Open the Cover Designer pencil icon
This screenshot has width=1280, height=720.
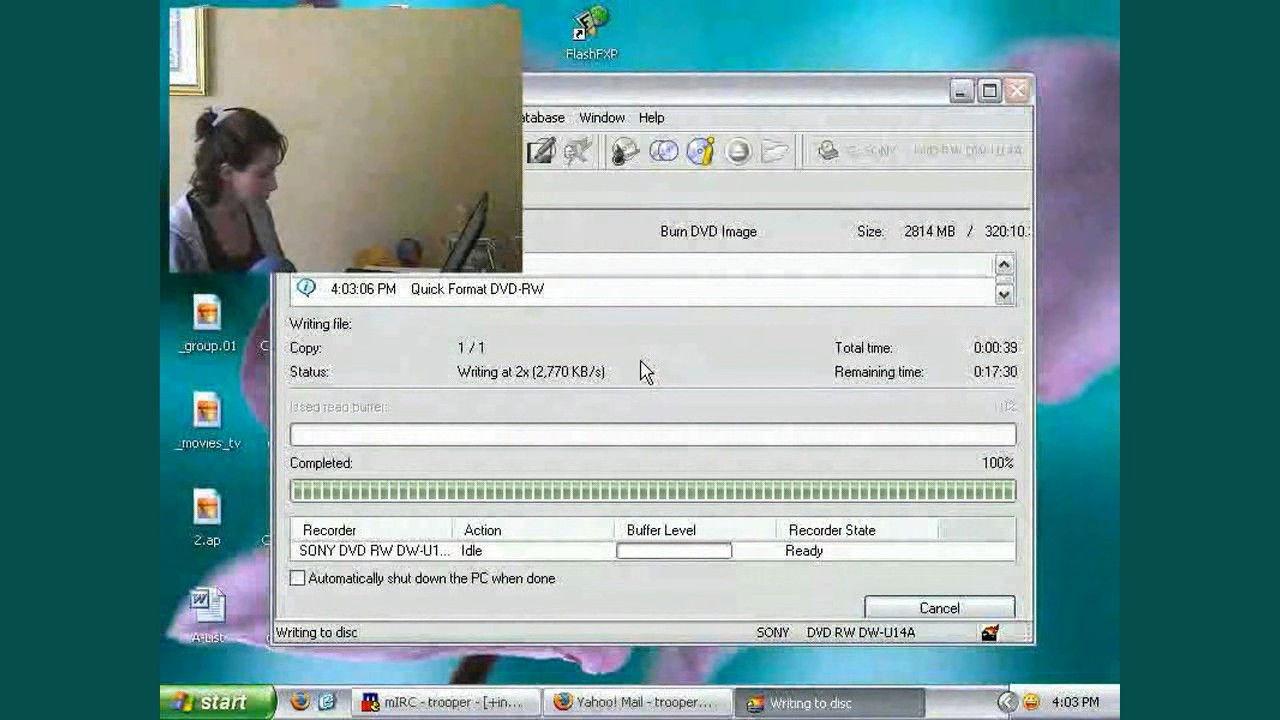(541, 151)
